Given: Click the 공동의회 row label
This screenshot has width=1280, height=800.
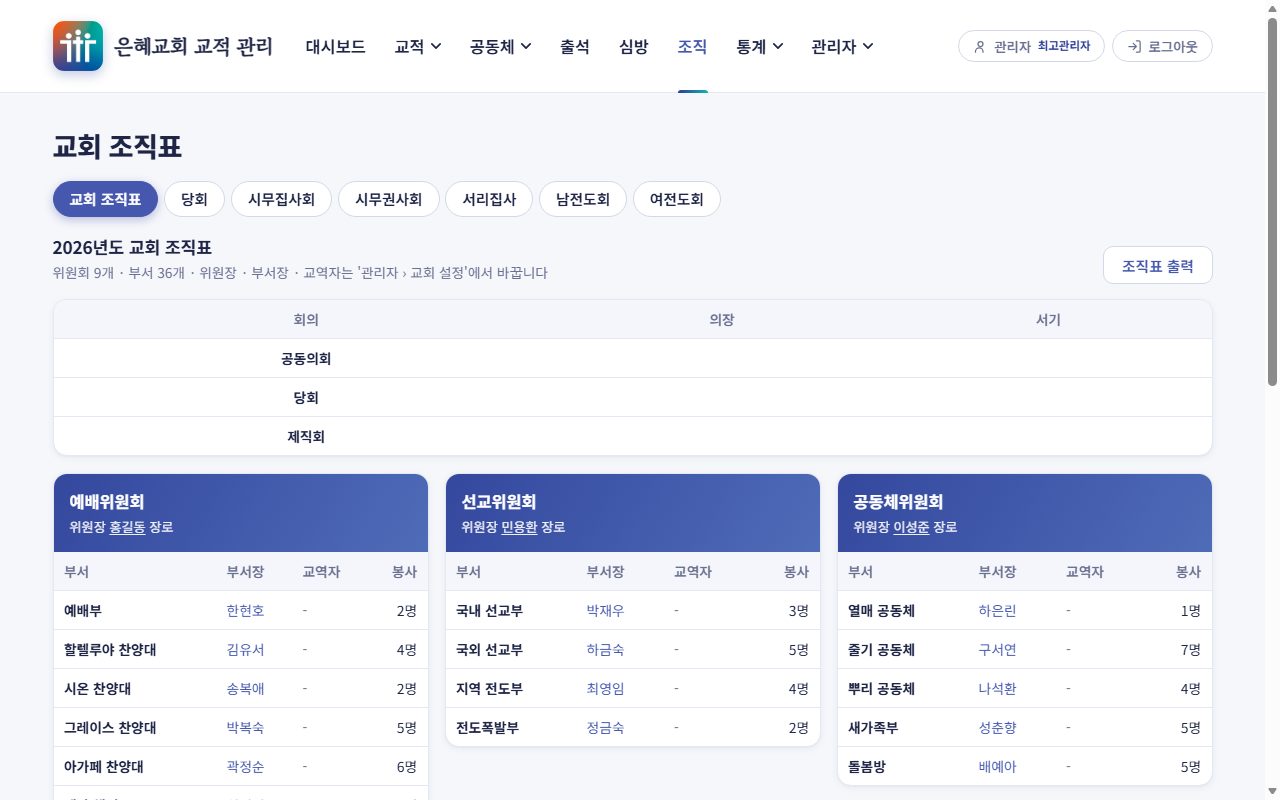Looking at the screenshot, I should click(306, 359).
